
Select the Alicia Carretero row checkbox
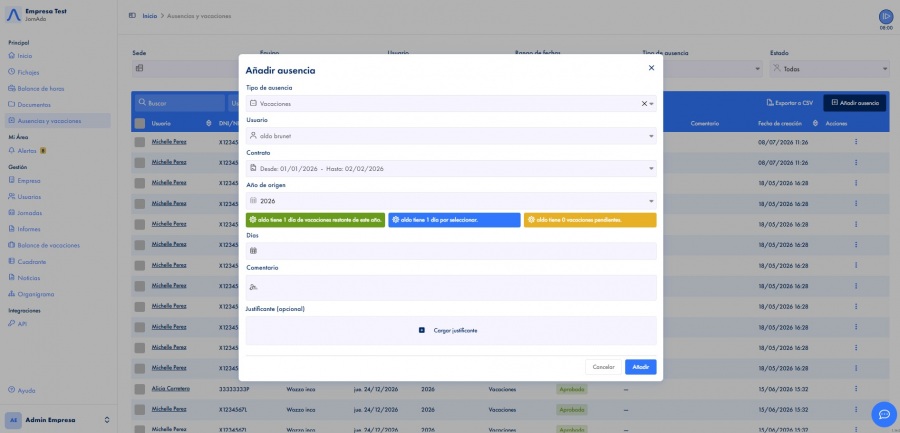(x=139, y=389)
